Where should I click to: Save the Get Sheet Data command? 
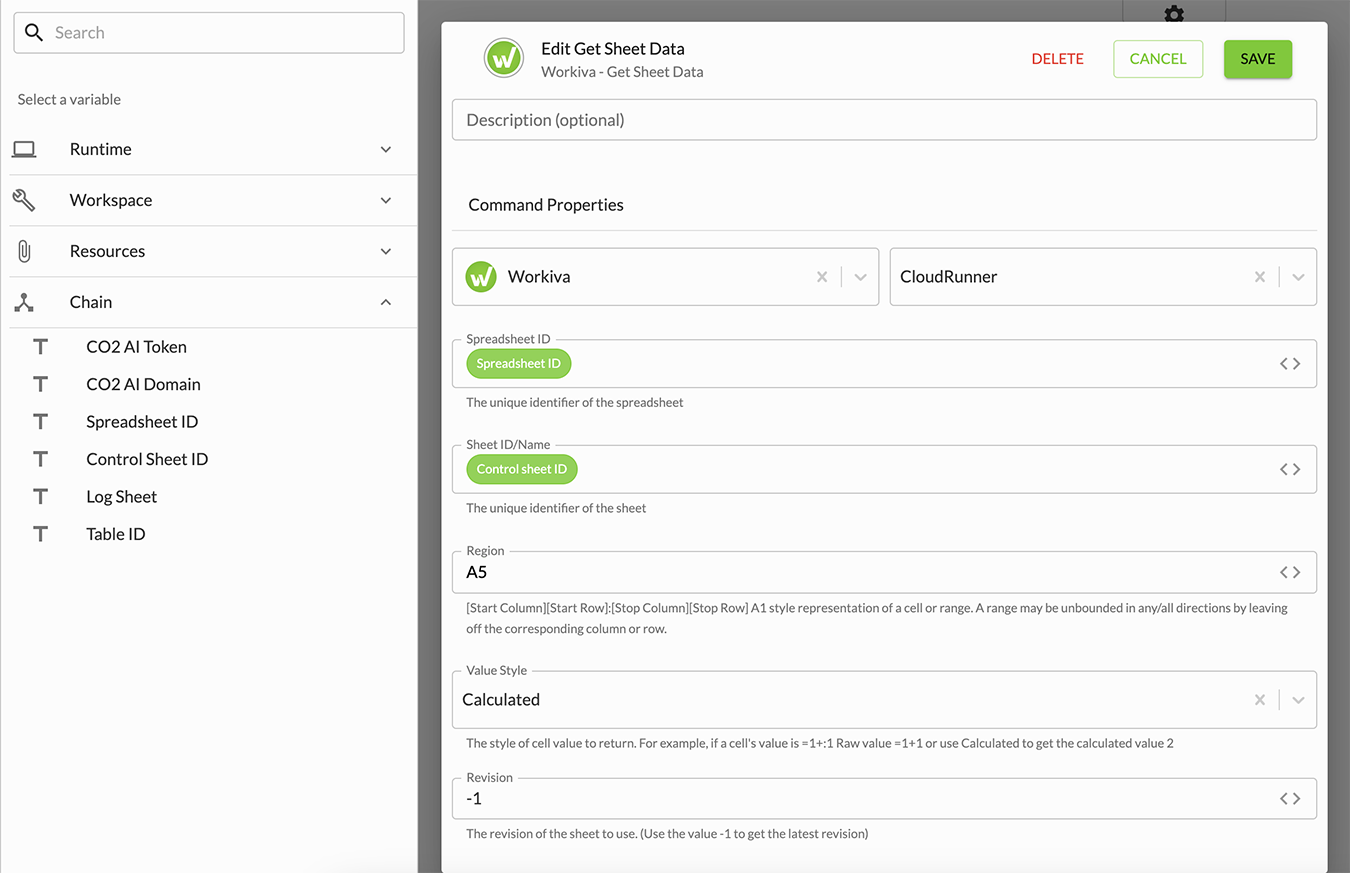point(1258,59)
